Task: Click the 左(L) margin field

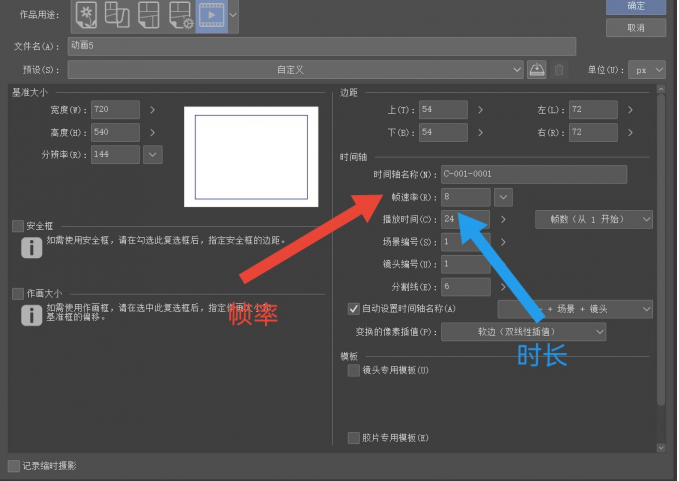Action: click(x=593, y=110)
